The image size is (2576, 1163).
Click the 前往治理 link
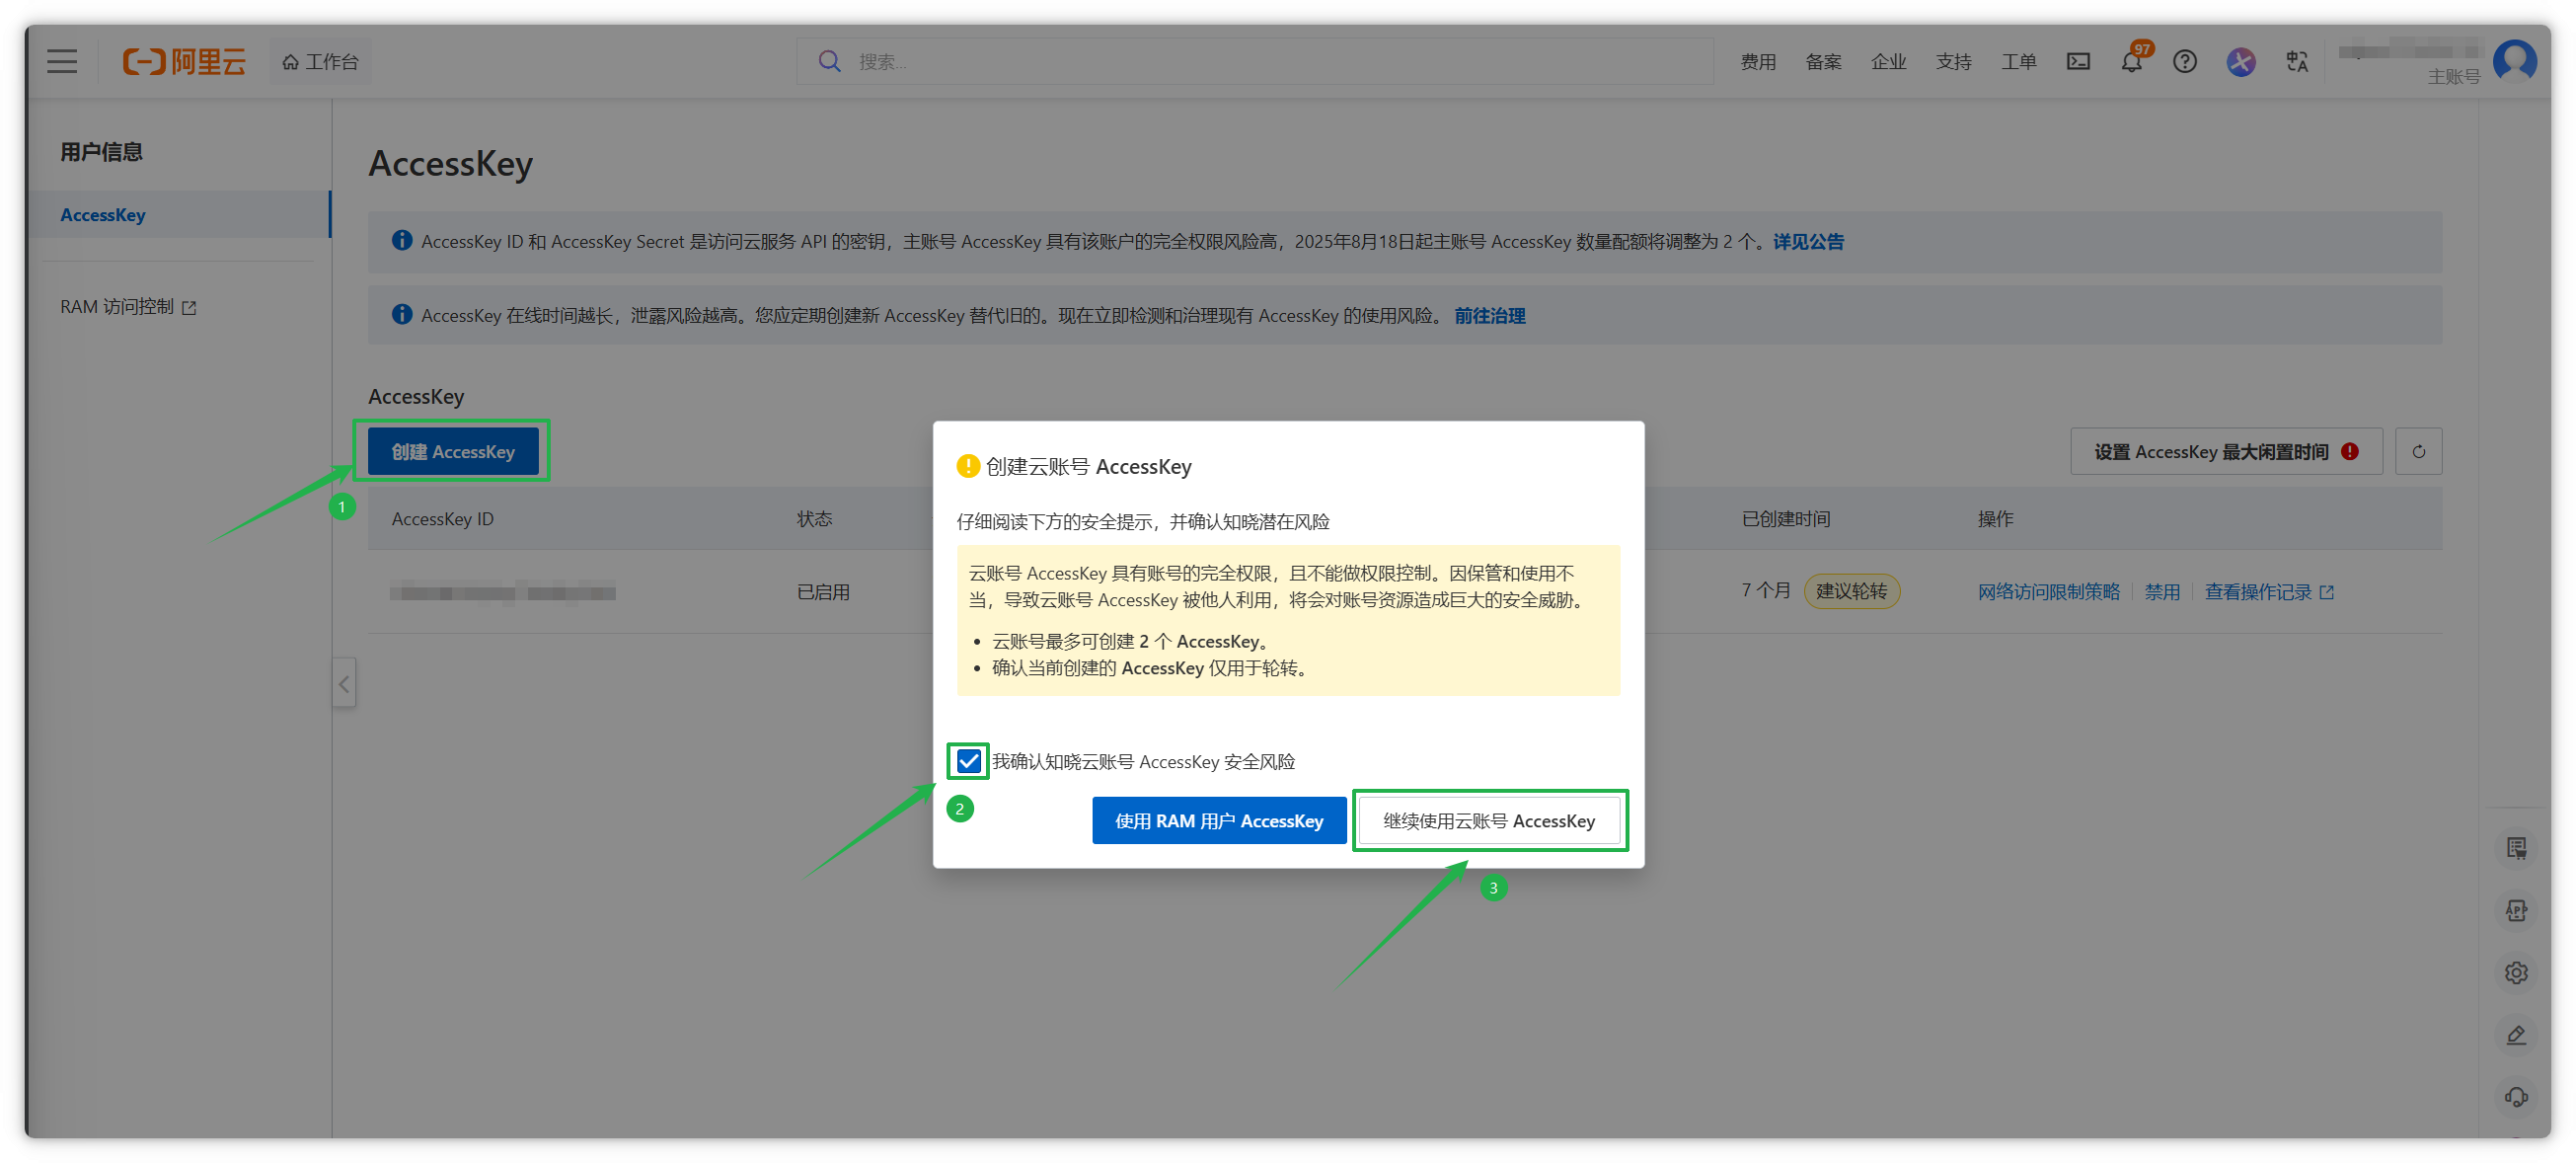[1489, 316]
